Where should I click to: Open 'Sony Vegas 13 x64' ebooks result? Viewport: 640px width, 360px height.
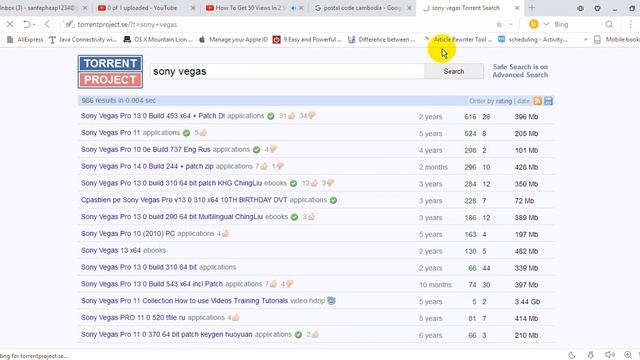click(111, 251)
